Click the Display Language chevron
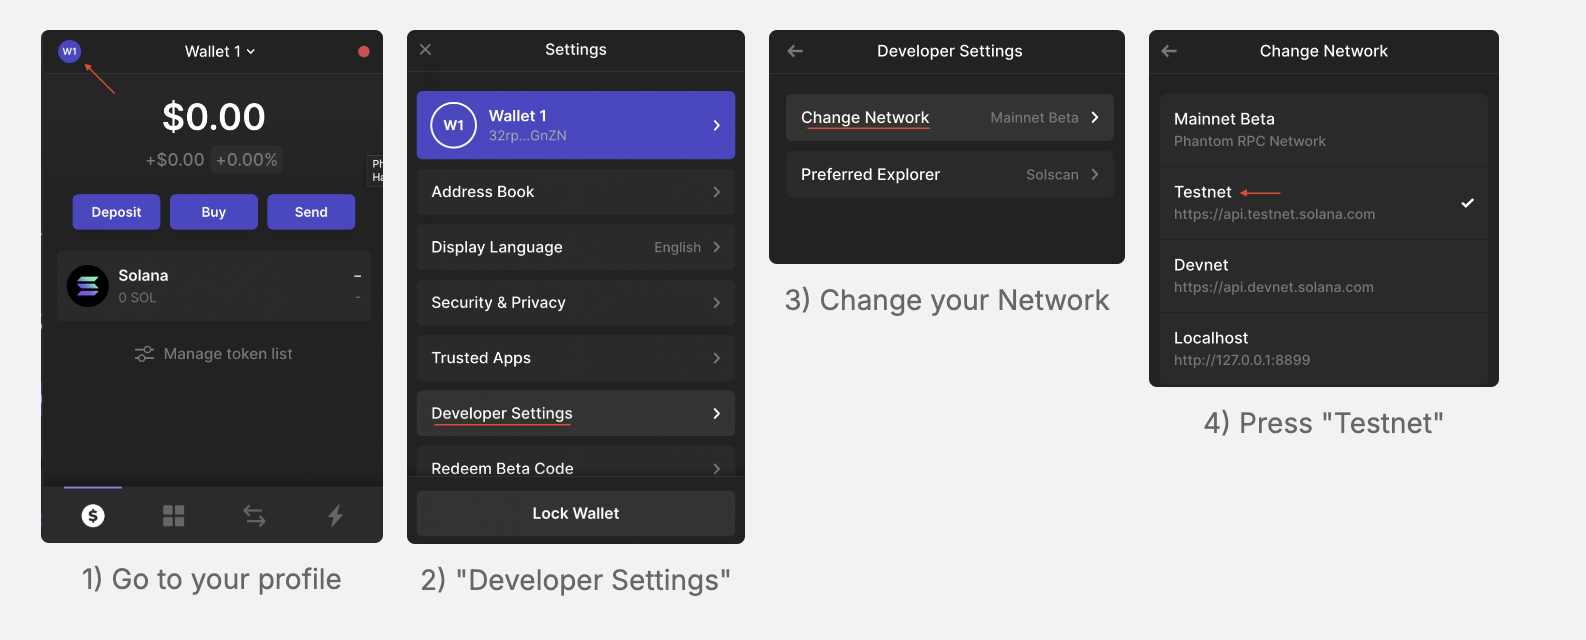Viewport: 1586px width, 640px height. tap(716, 247)
